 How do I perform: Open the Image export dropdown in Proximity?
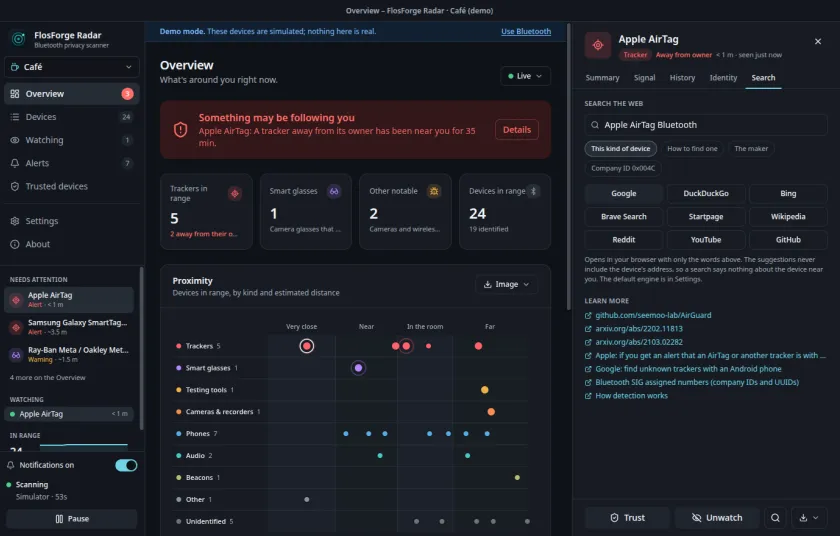[506, 284]
